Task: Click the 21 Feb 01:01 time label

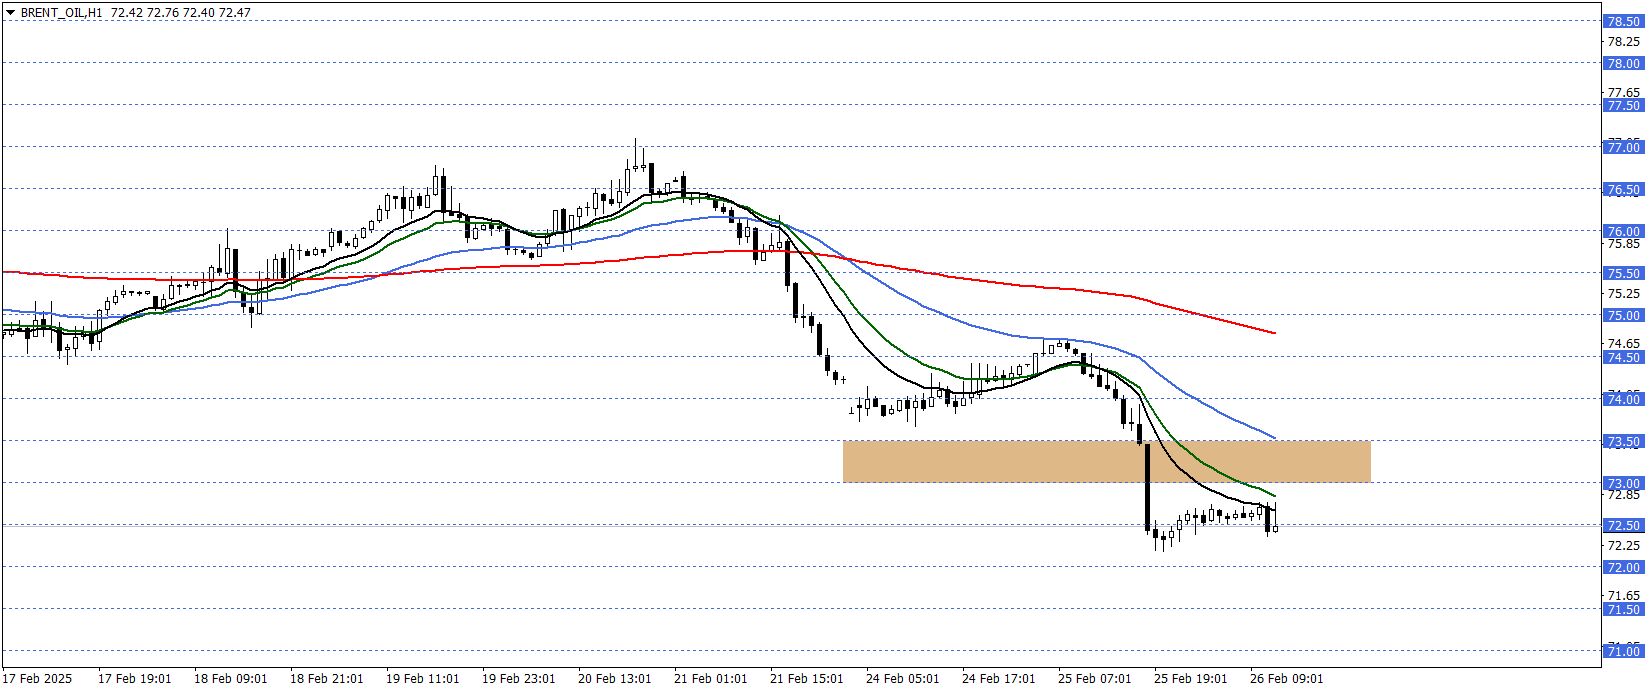Action: coord(710,679)
